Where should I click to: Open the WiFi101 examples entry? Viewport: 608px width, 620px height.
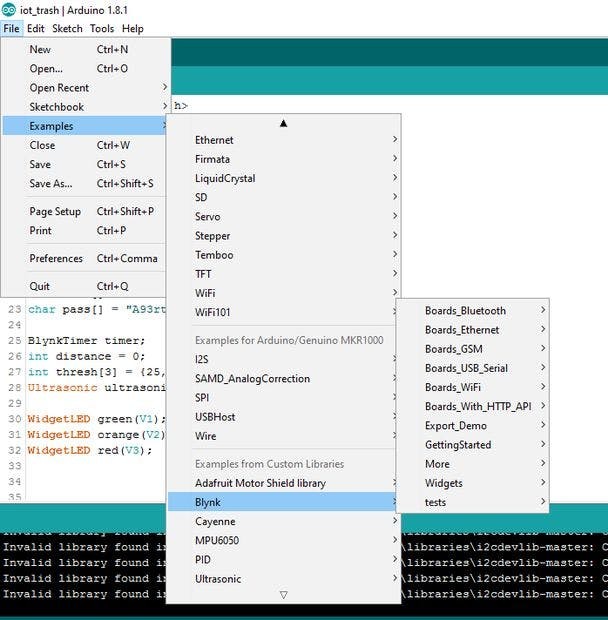282,312
